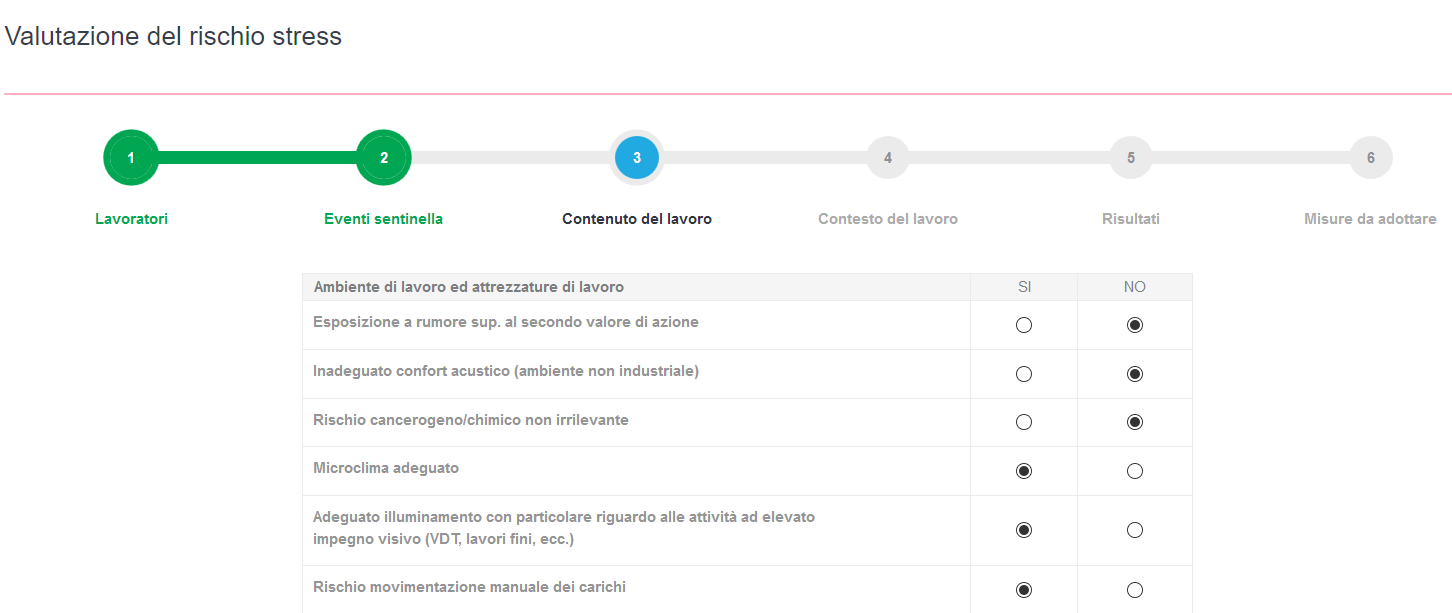Click the Rischio cancerogeno/chimico non irrilevante text

(471, 420)
